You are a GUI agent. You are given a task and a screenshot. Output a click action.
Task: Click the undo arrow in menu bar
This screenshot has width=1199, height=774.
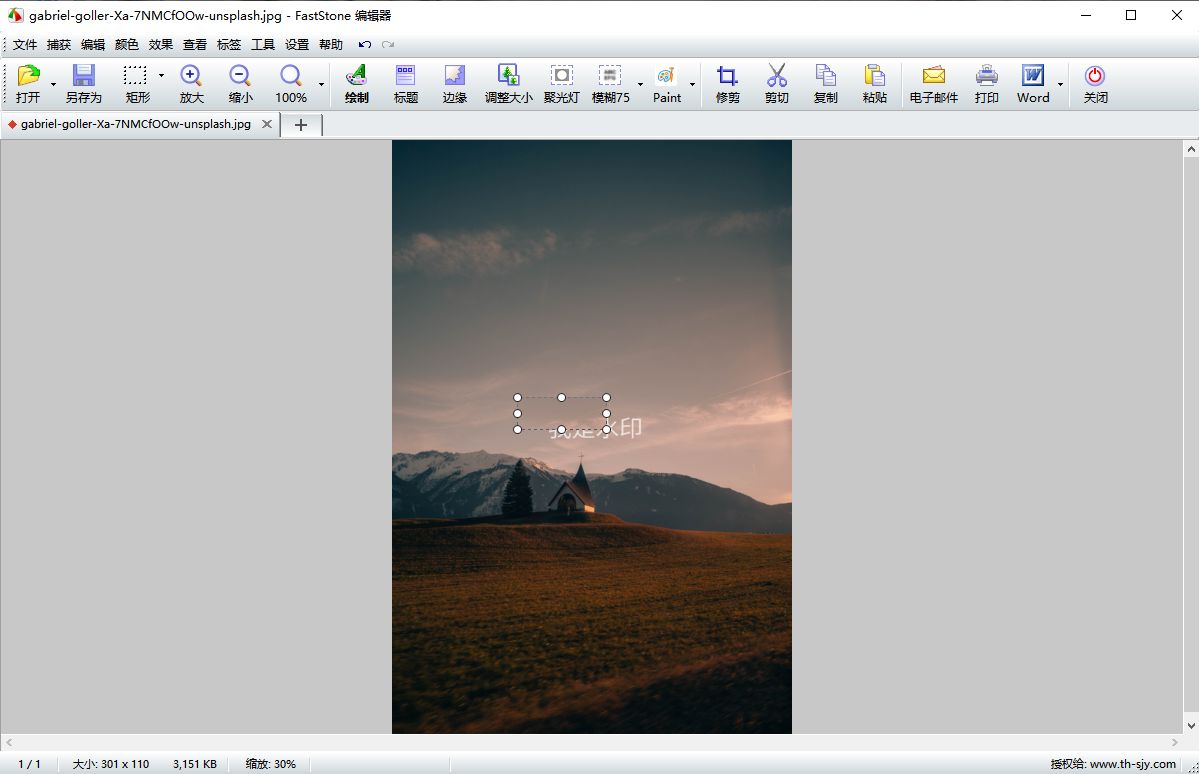[x=364, y=45]
